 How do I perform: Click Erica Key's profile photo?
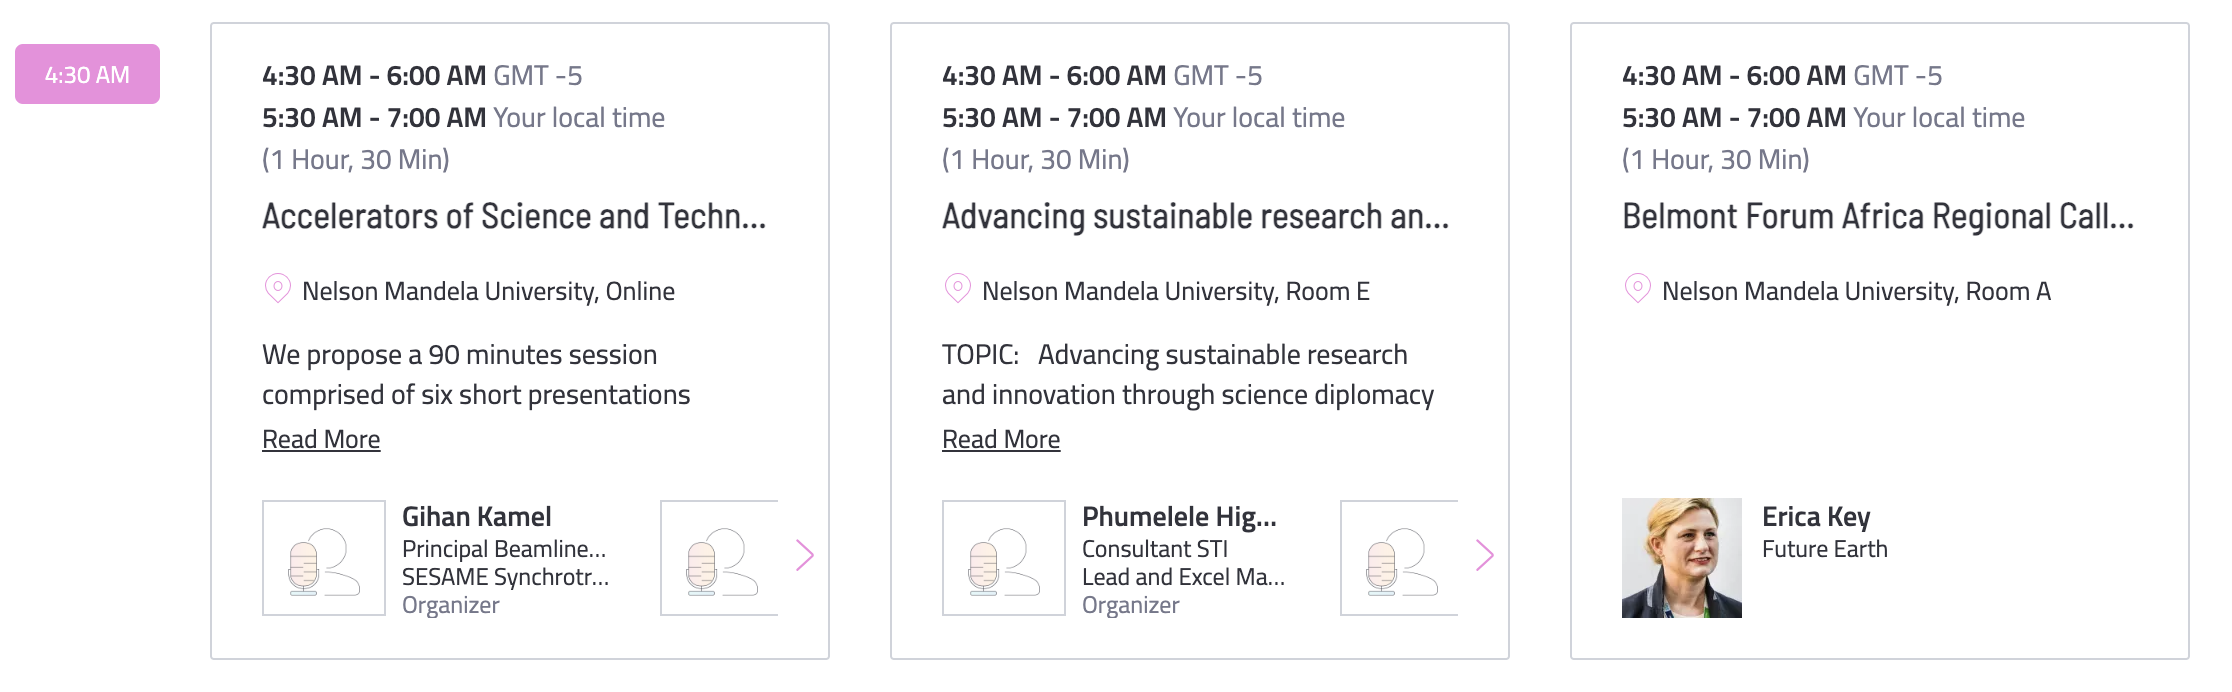(x=1682, y=558)
